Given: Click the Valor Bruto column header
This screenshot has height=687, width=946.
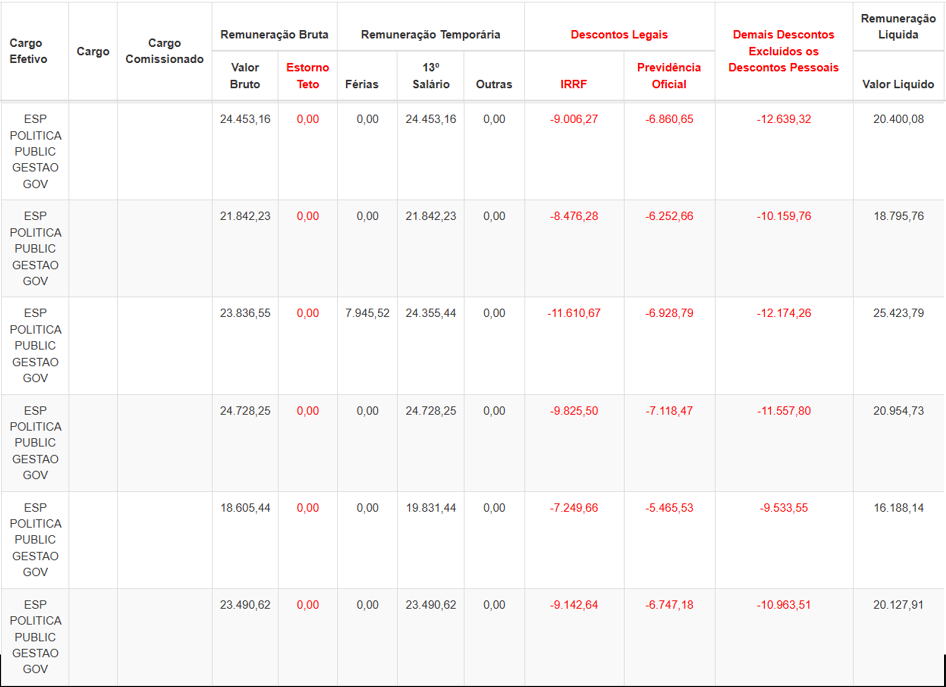Looking at the screenshot, I should (245, 76).
